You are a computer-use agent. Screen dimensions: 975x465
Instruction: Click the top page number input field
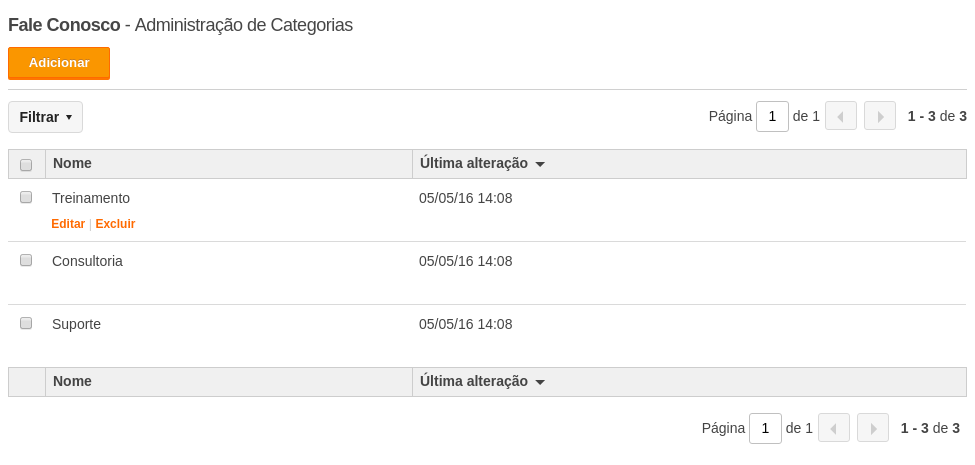(772, 116)
